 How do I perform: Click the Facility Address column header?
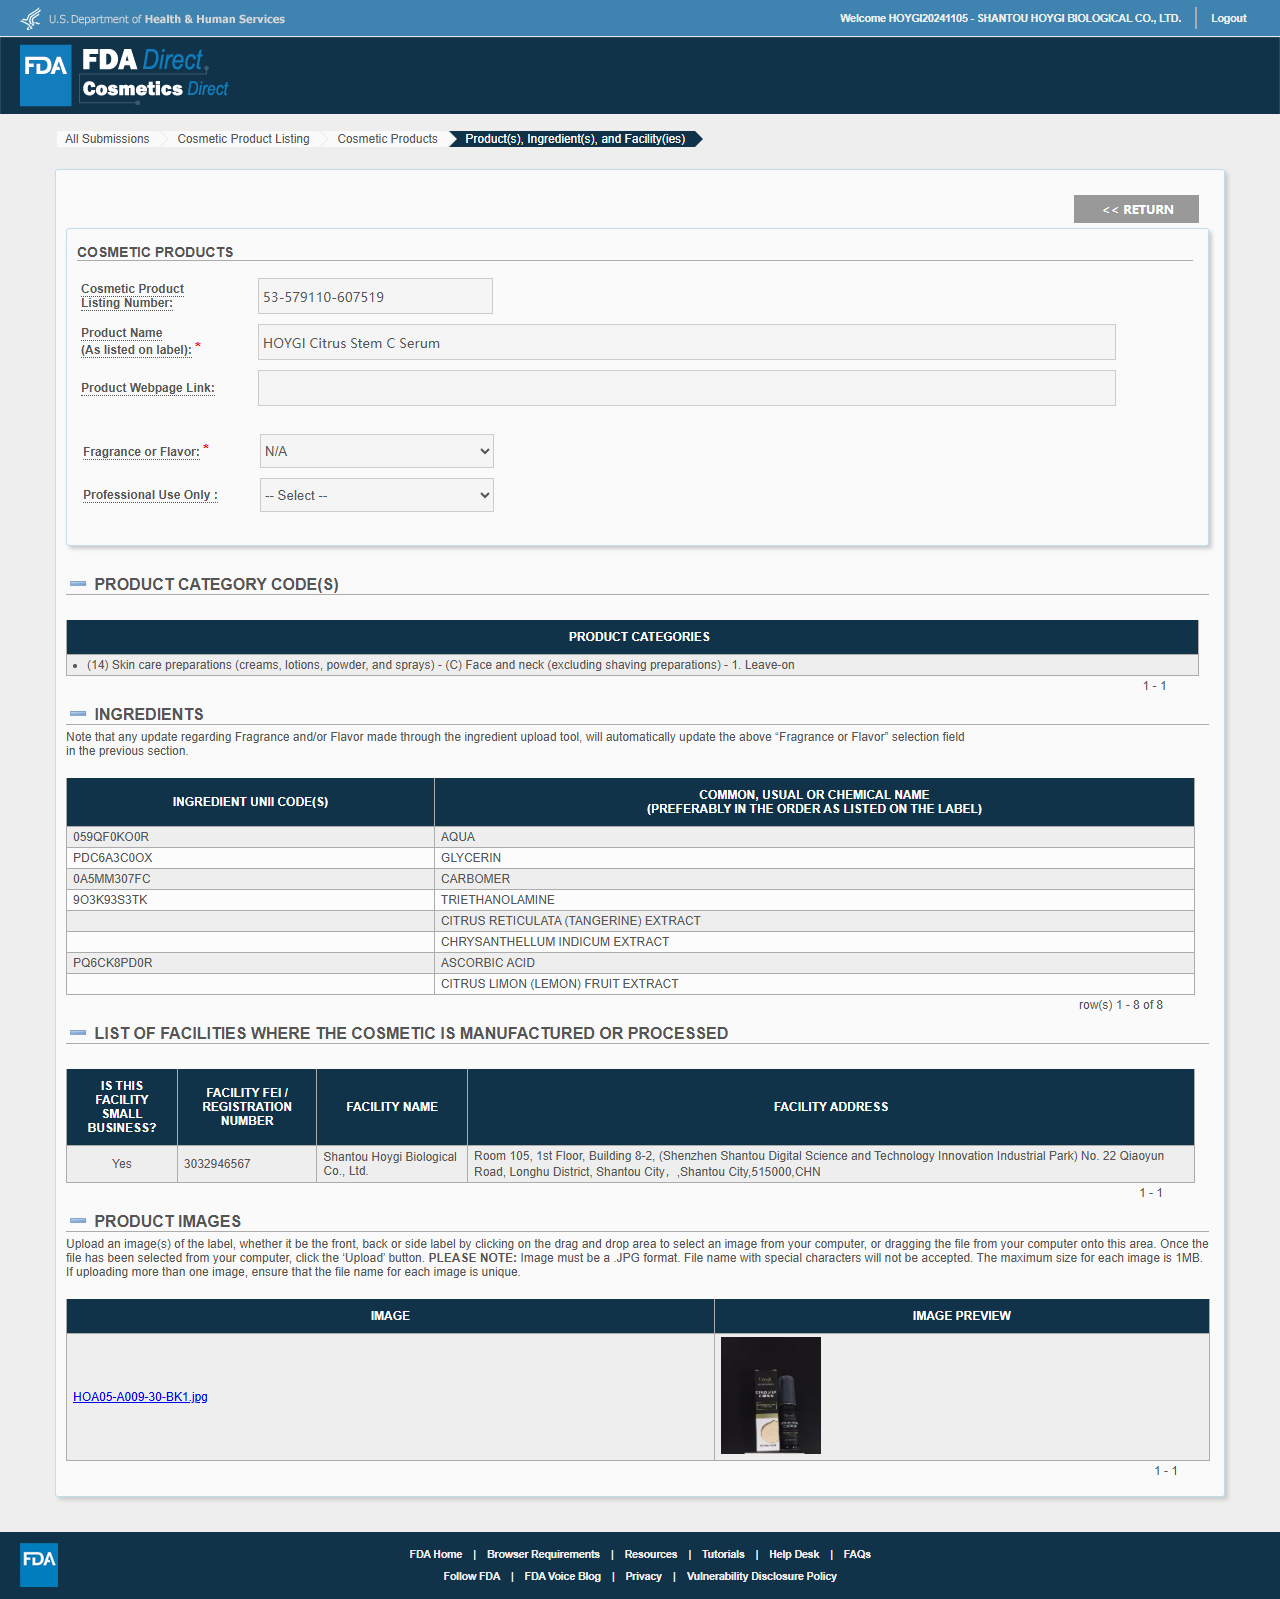click(830, 1107)
